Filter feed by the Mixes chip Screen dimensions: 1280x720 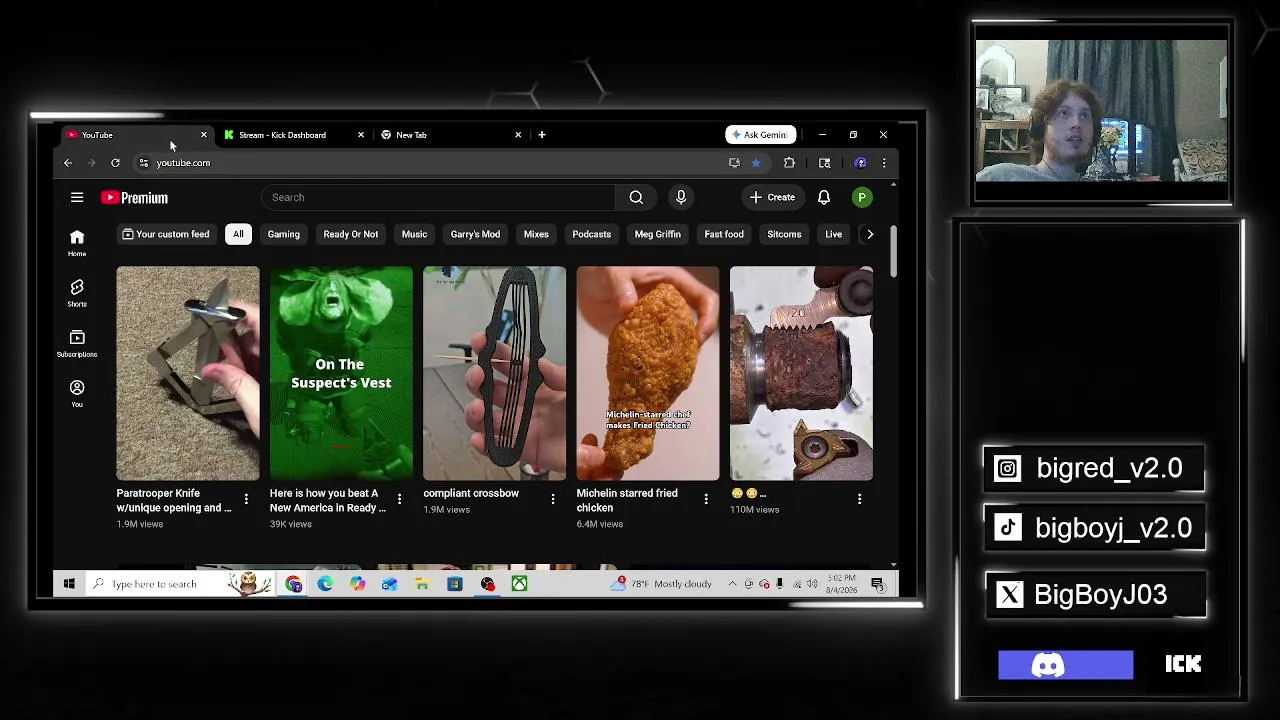pyautogui.click(x=536, y=234)
